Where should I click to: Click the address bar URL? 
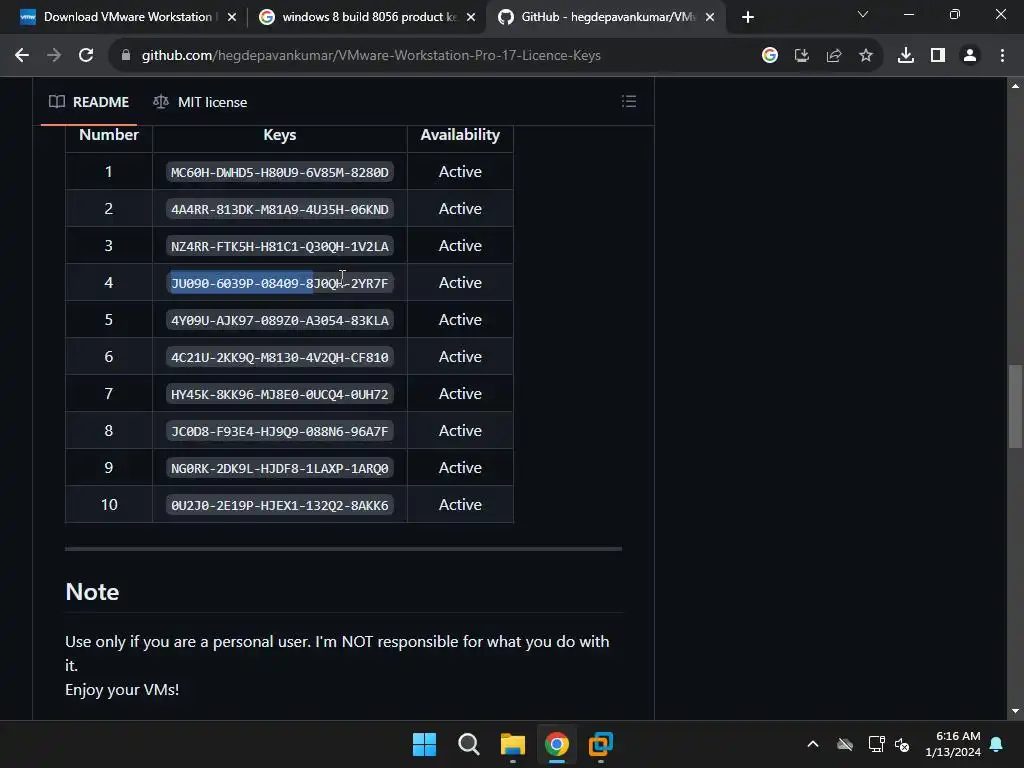[x=371, y=56]
